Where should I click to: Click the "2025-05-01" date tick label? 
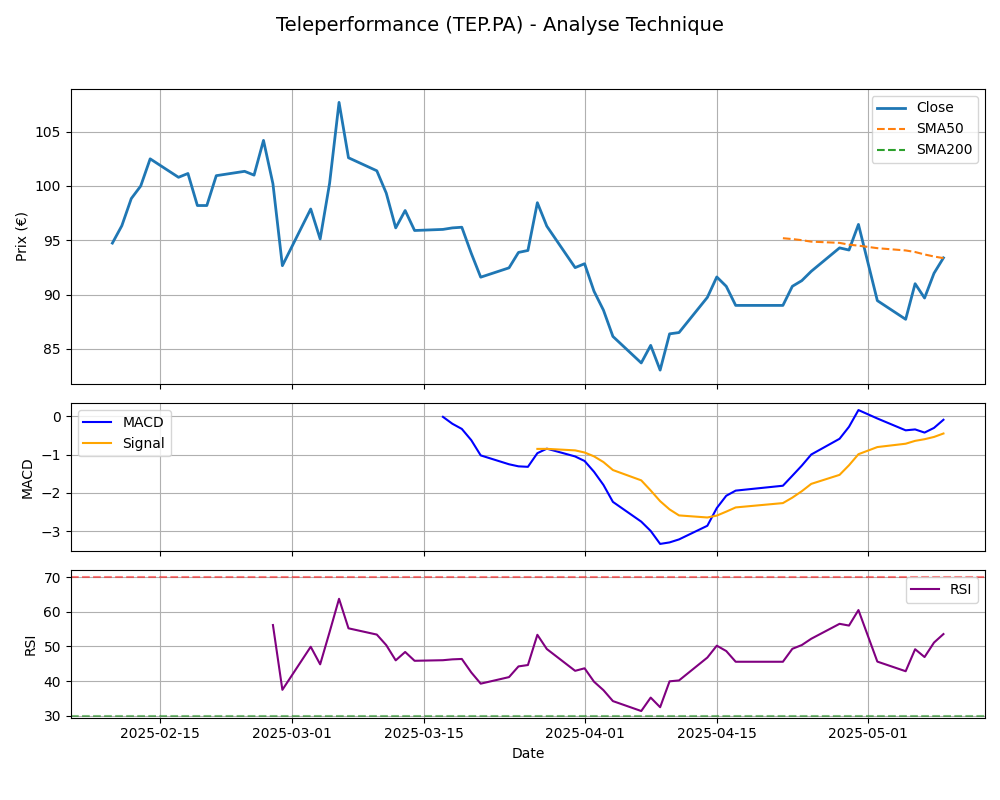pyautogui.click(x=868, y=734)
